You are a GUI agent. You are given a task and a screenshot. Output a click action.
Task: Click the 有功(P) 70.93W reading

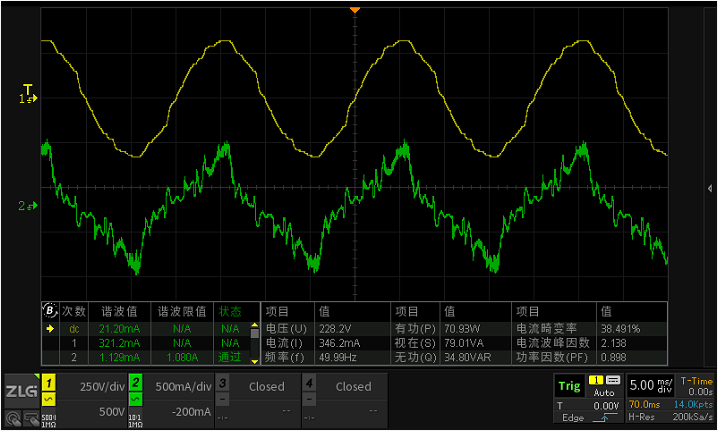451,329
